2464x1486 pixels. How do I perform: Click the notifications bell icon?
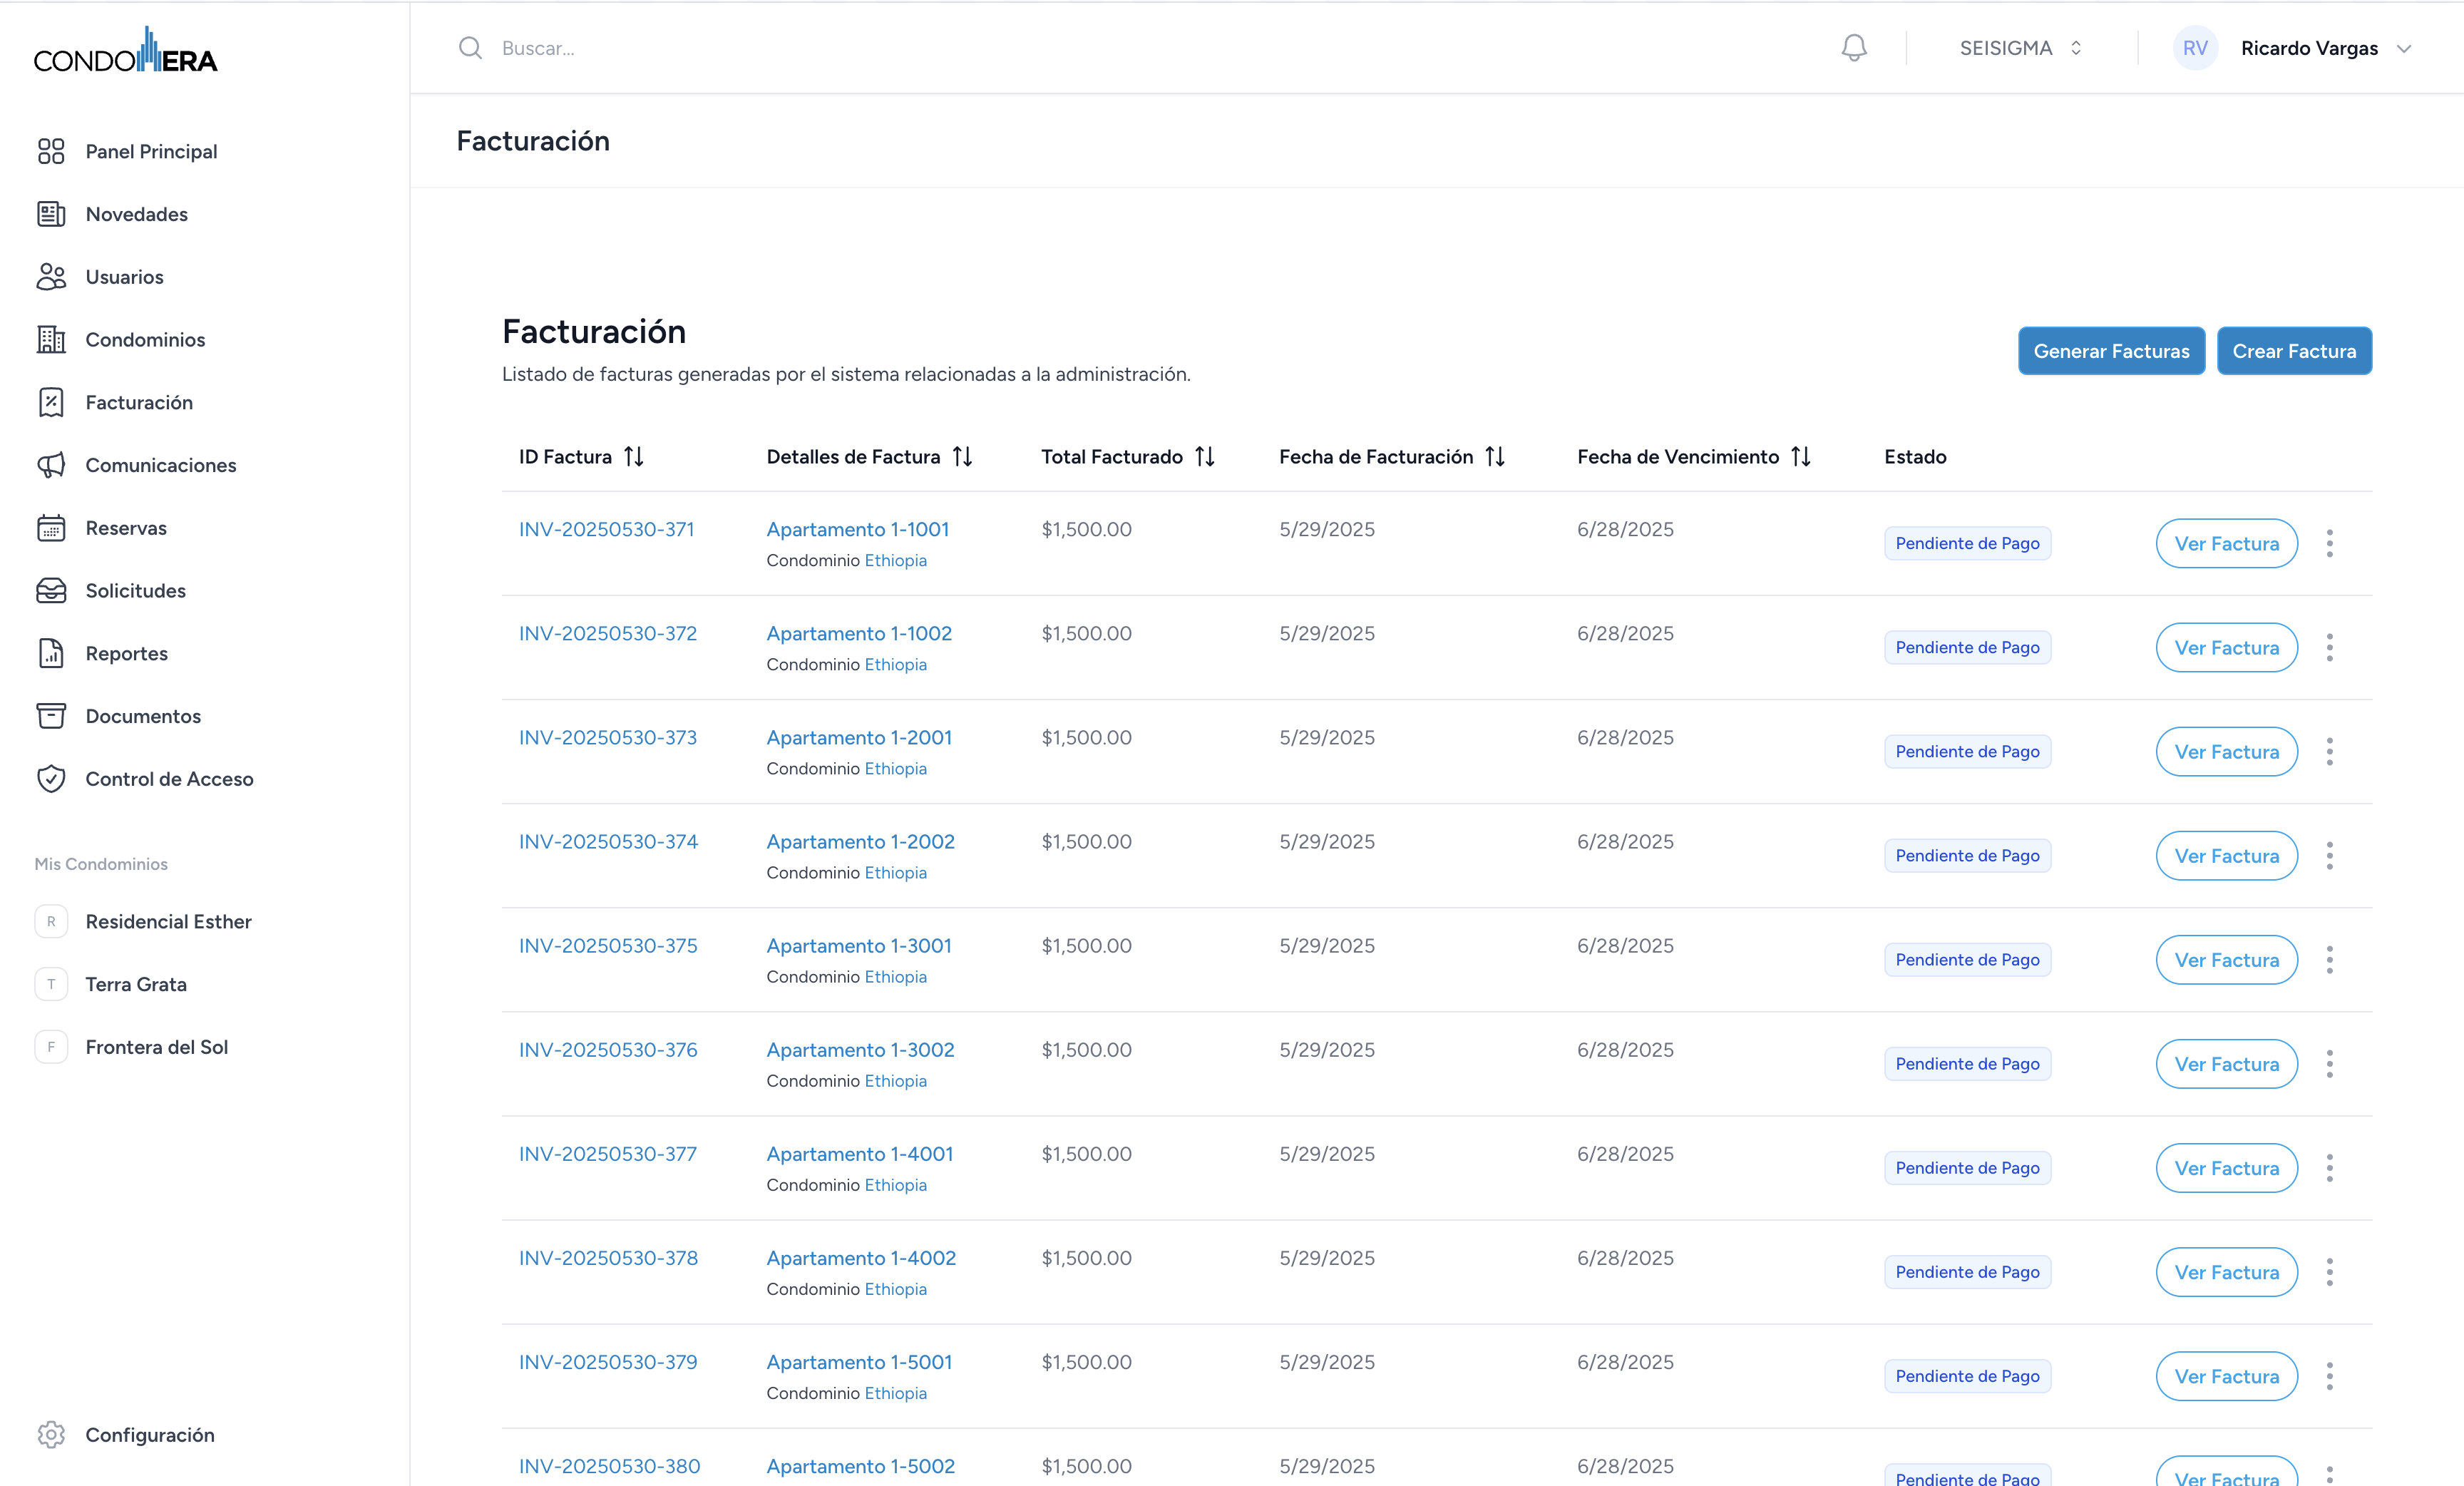(1853, 48)
